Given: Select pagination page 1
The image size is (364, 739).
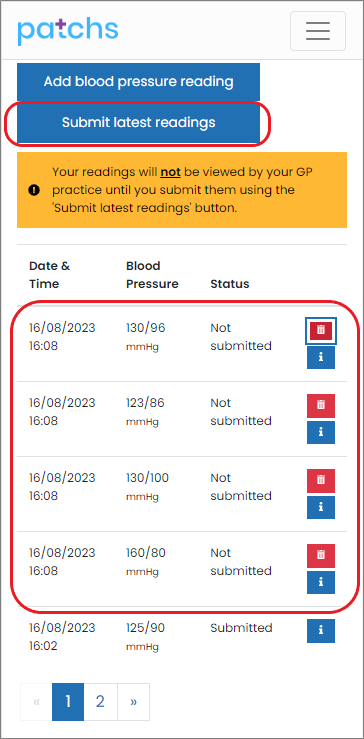Looking at the screenshot, I should [x=68, y=702].
